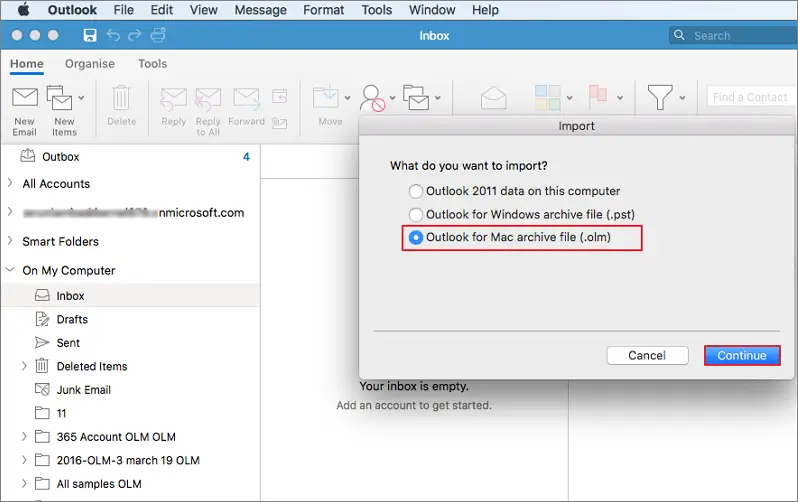Open the Filter Email dropdown arrow
The height and width of the screenshot is (502, 798).
coord(682,98)
